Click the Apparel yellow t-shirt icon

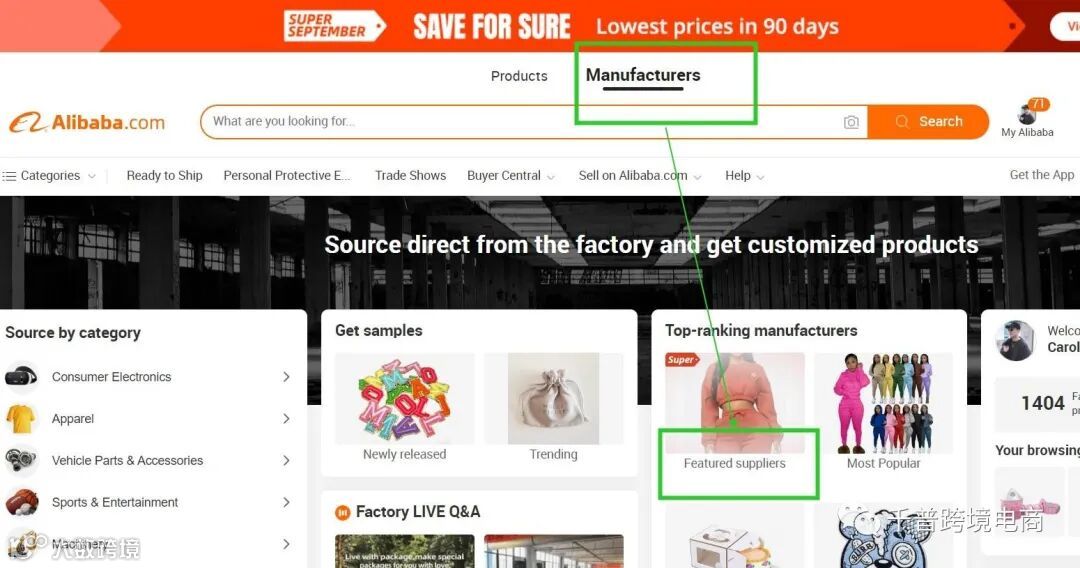point(21,419)
